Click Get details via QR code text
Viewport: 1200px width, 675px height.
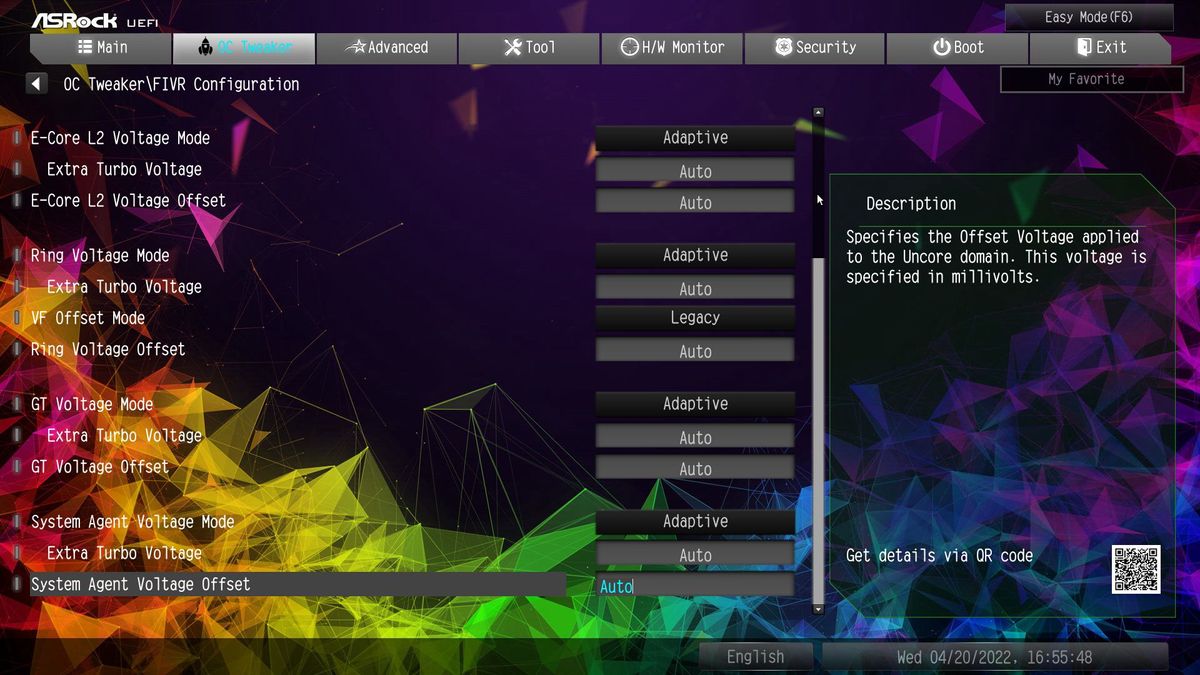click(x=939, y=556)
